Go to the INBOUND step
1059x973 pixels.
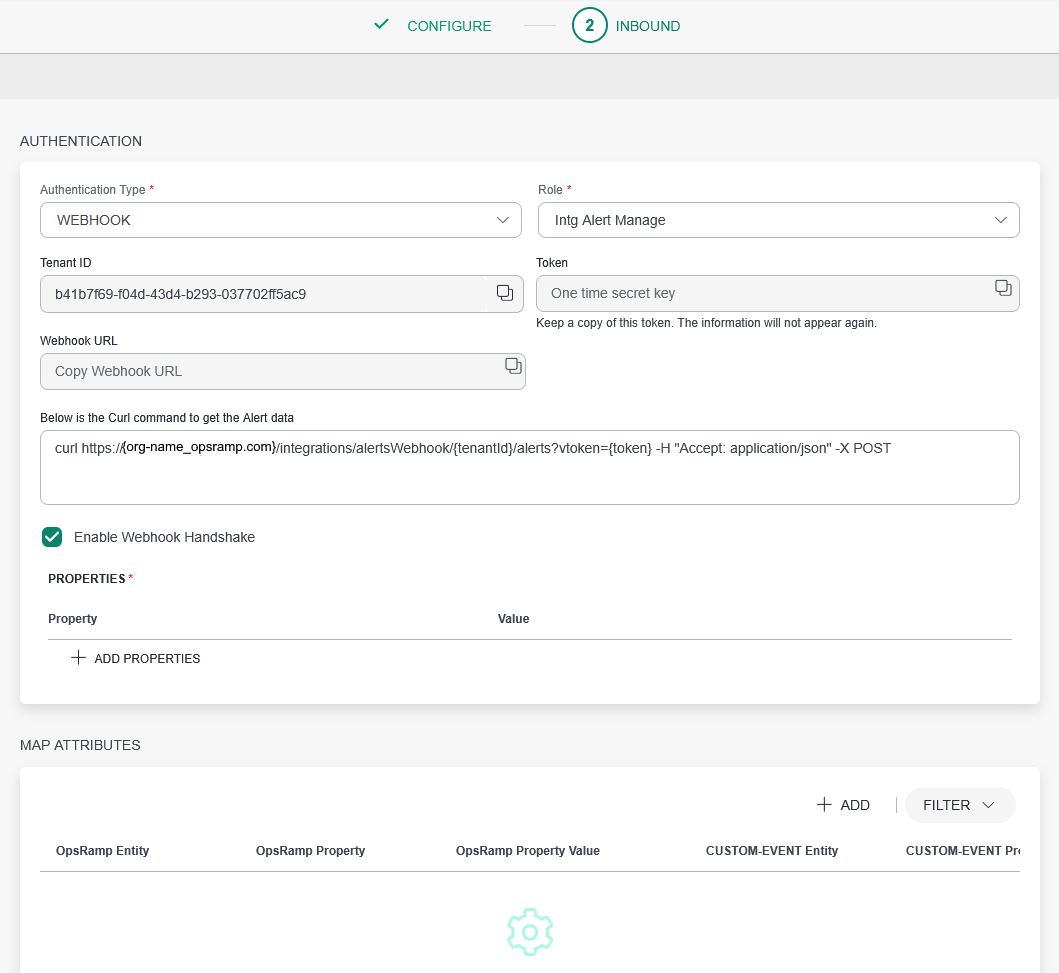648,26
